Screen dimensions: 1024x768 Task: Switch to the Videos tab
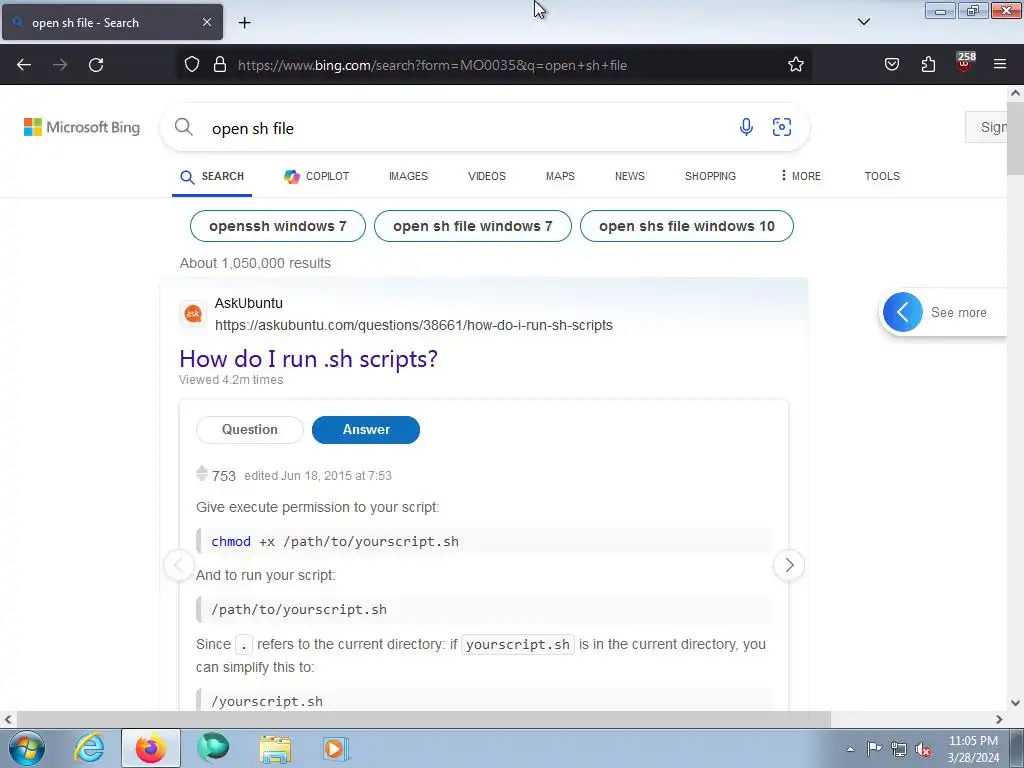click(487, 176)
